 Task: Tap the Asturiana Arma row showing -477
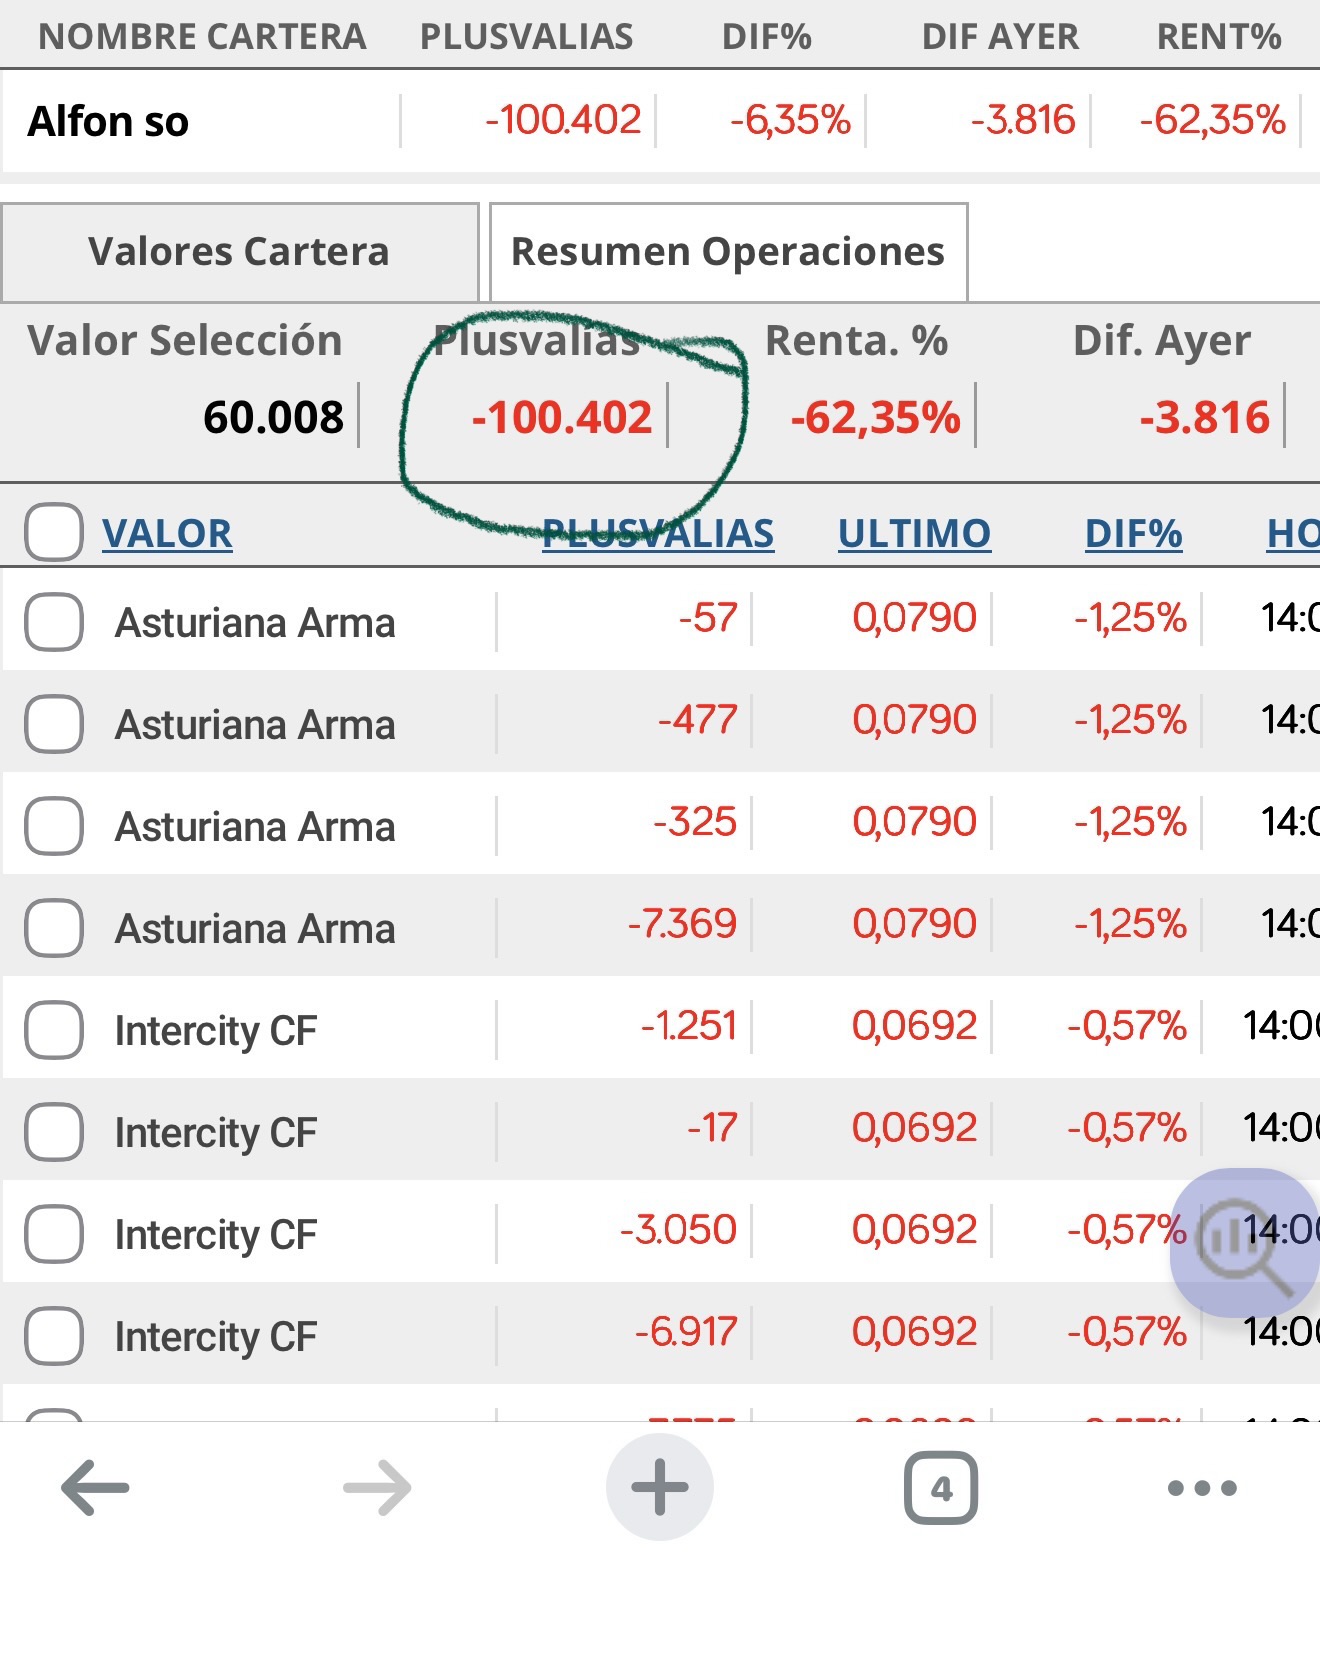[255, 724]
